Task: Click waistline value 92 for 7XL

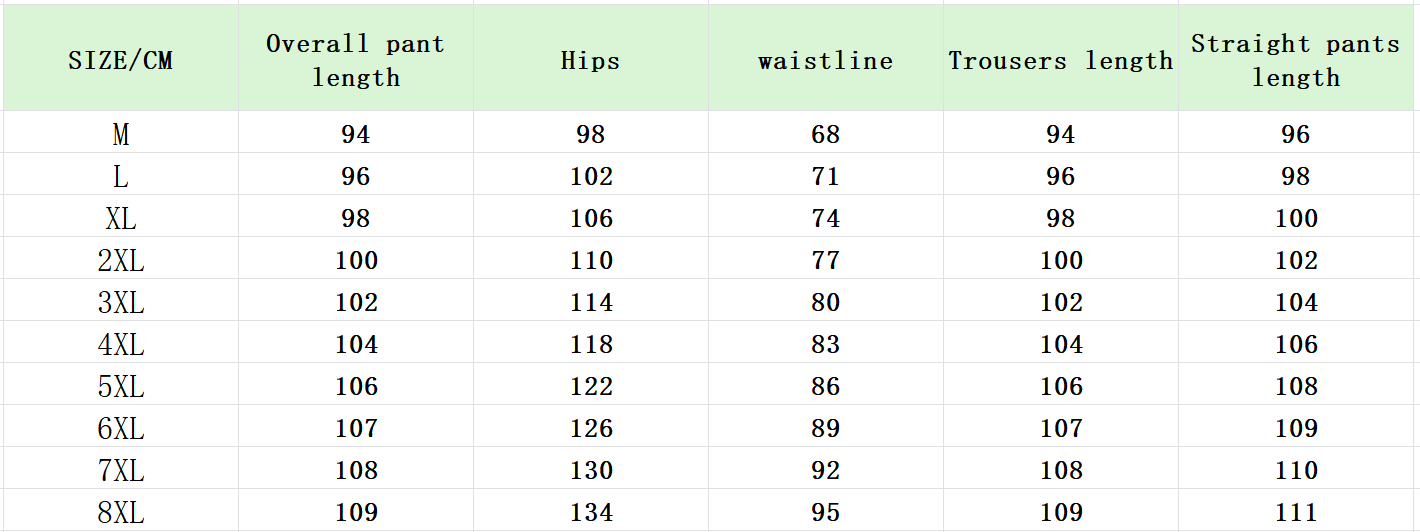Action: pos(825,471)
